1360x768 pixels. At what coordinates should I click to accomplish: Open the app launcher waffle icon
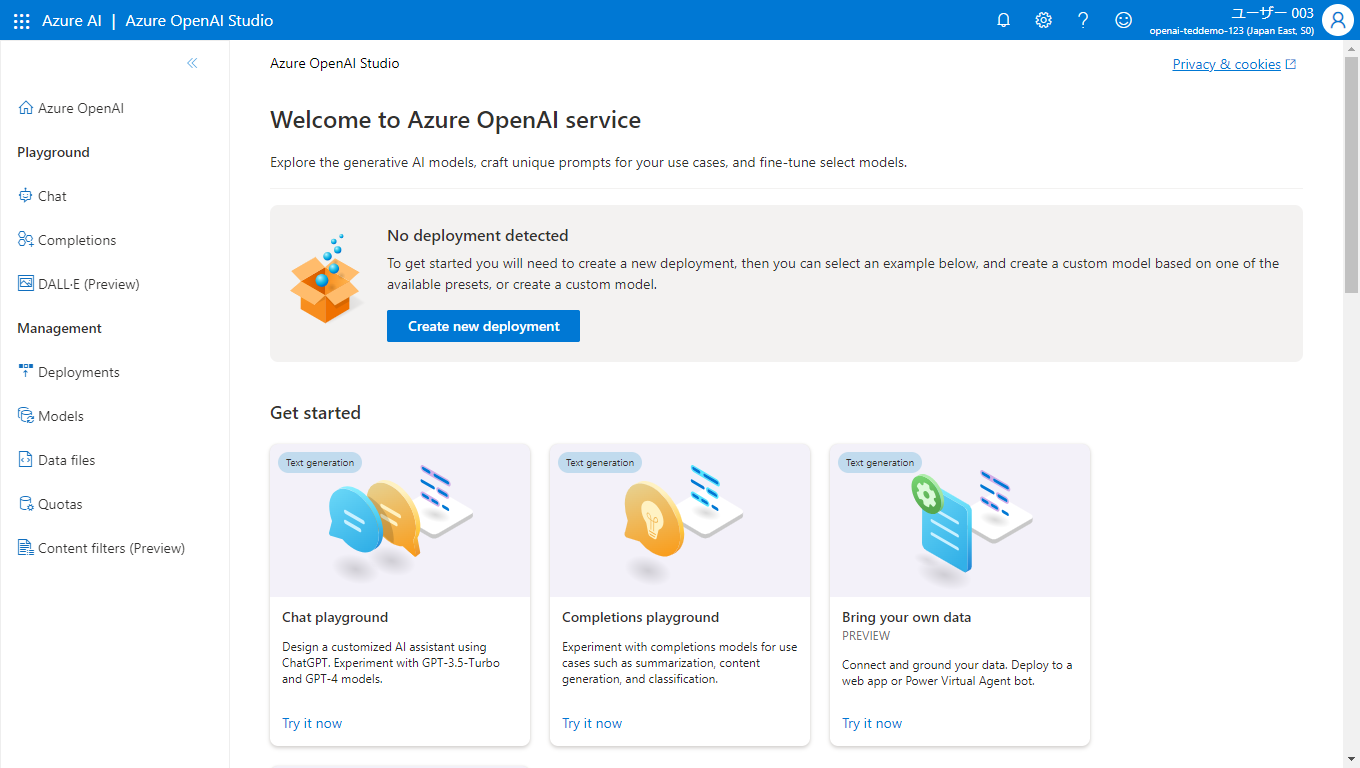pos(22,20)
